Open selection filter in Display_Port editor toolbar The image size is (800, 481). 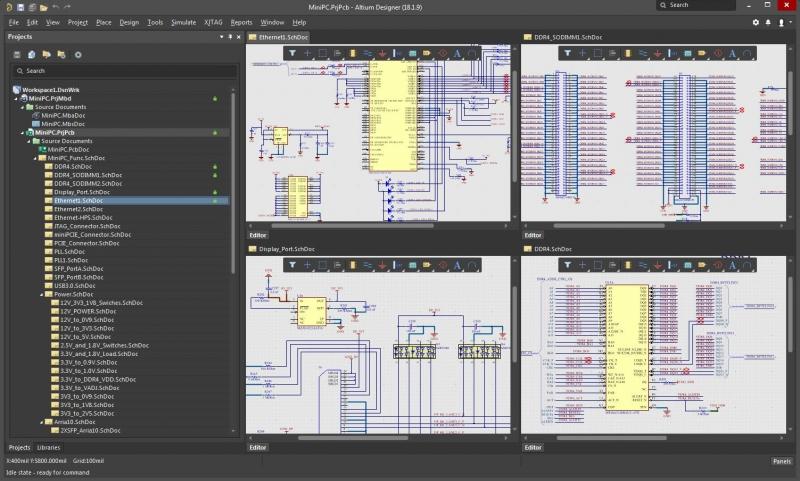[292, 265]
